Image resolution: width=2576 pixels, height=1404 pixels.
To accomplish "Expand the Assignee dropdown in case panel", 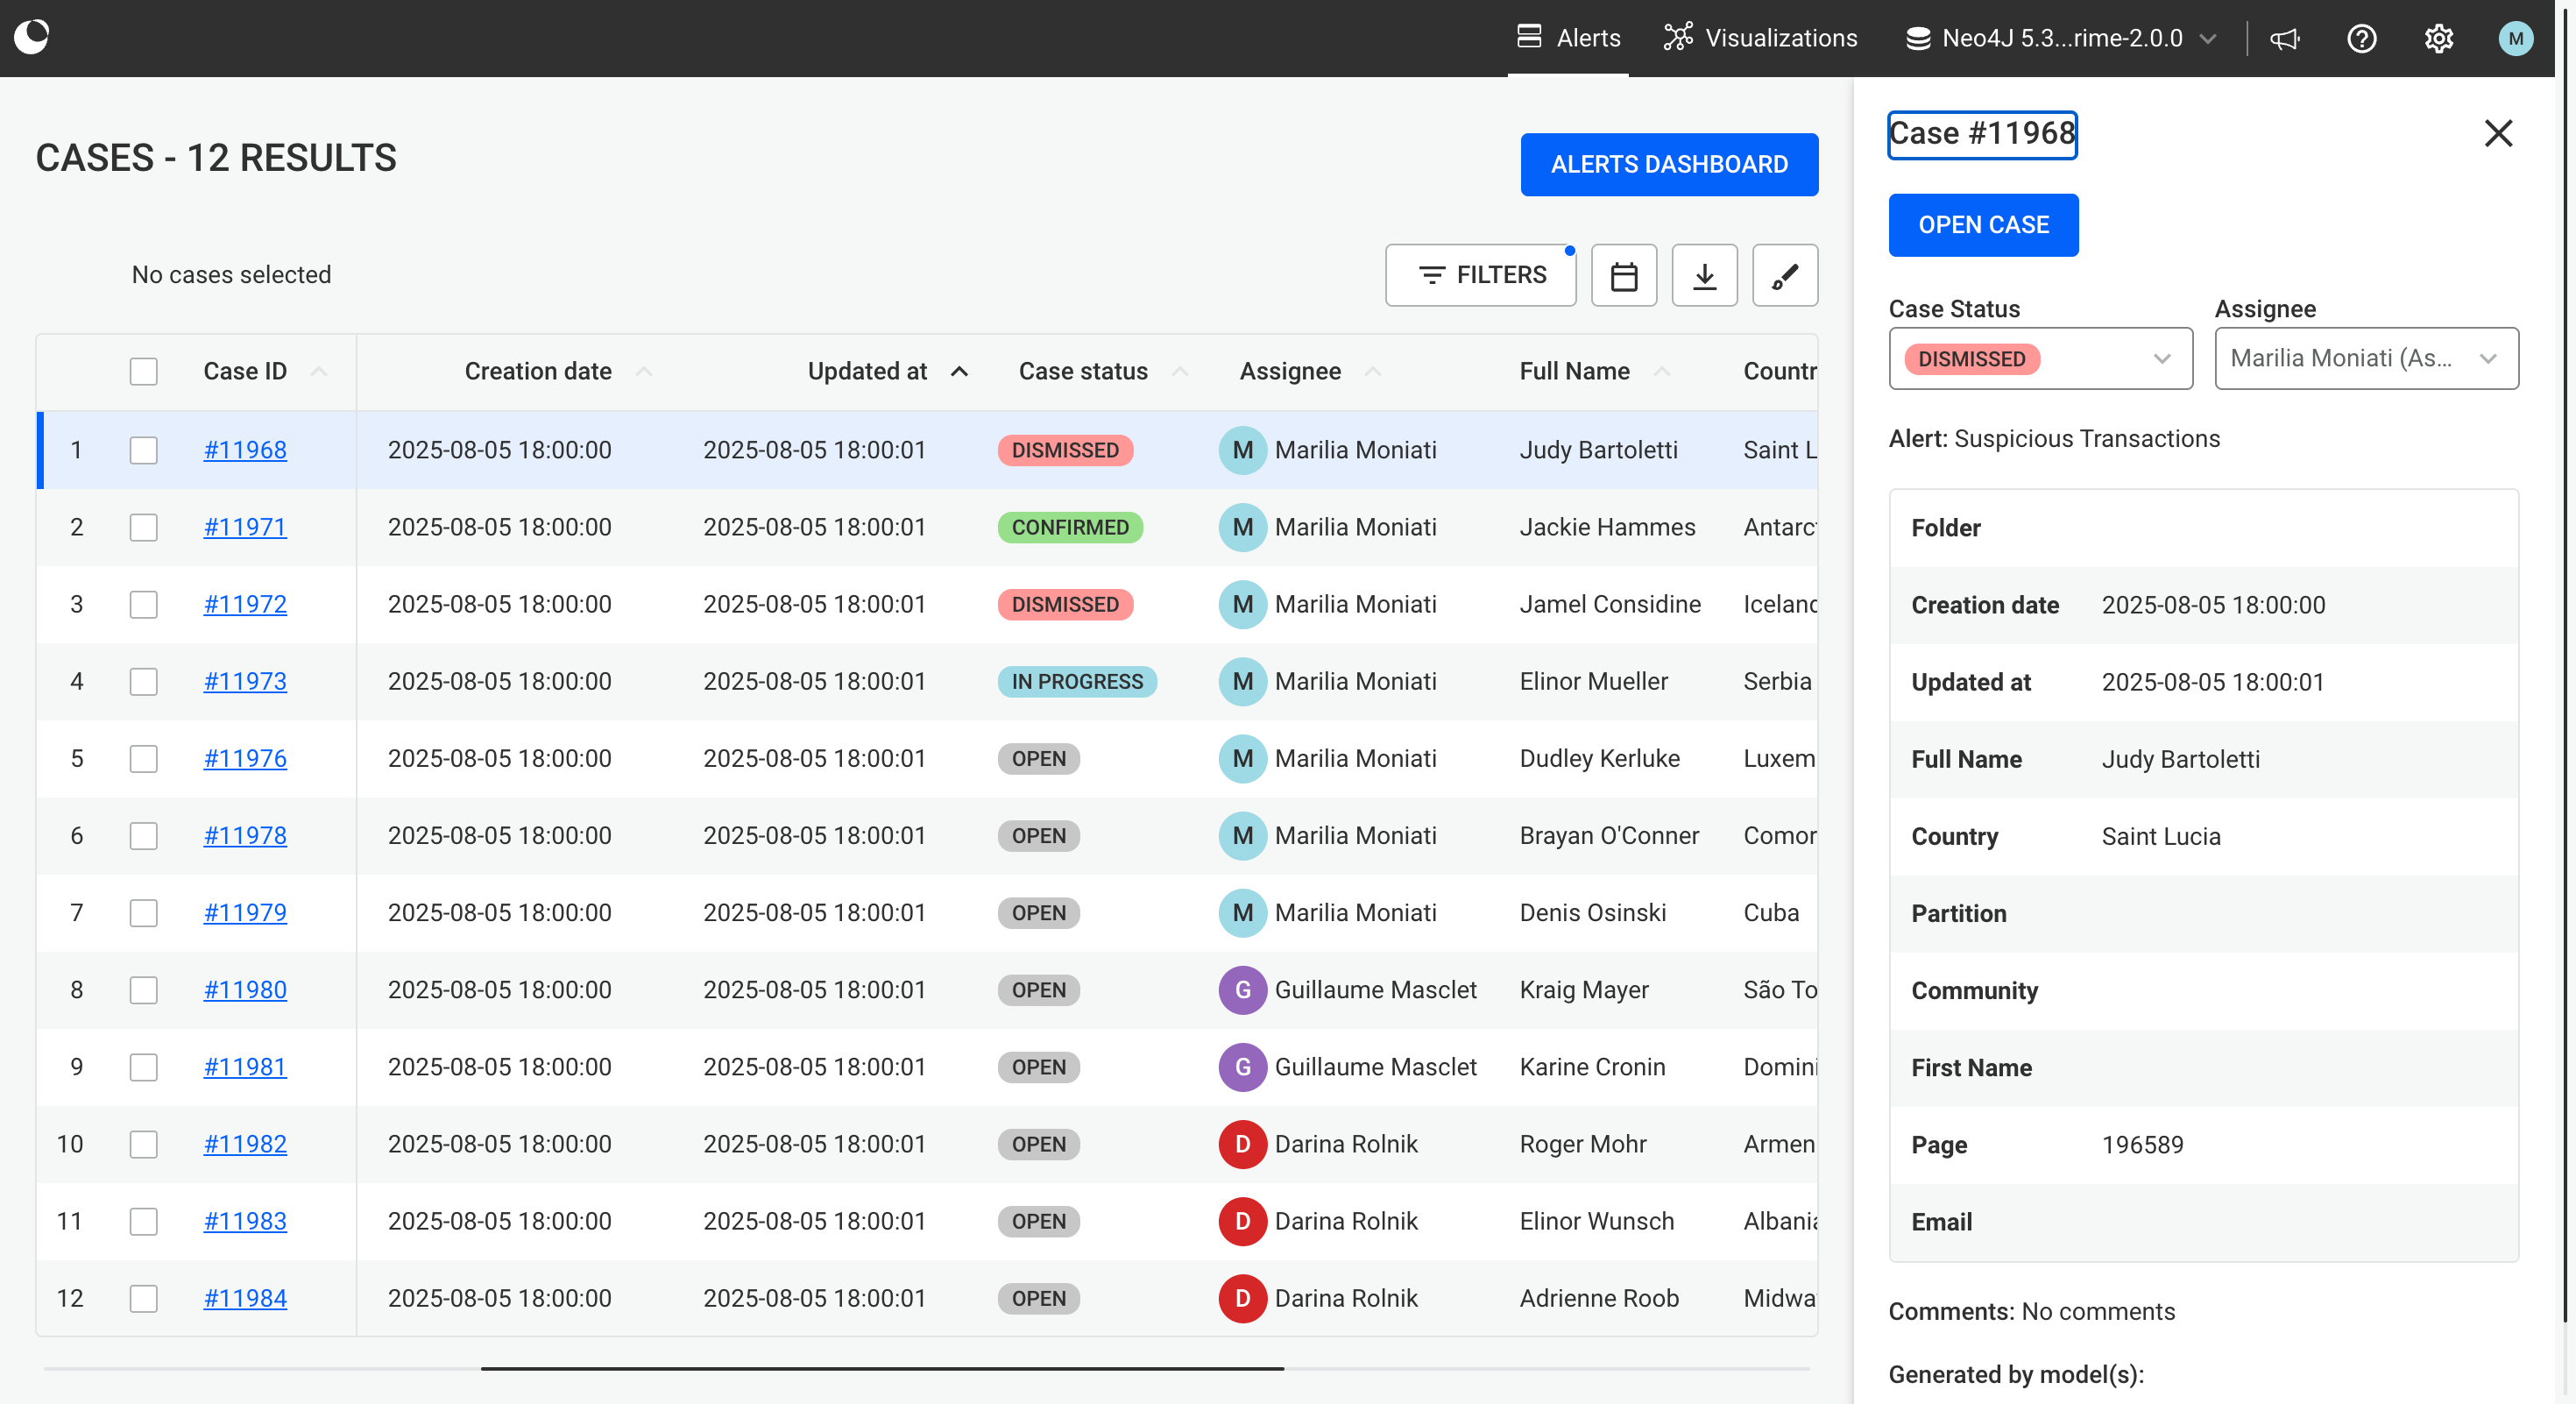I will (x=2365, y=358).
